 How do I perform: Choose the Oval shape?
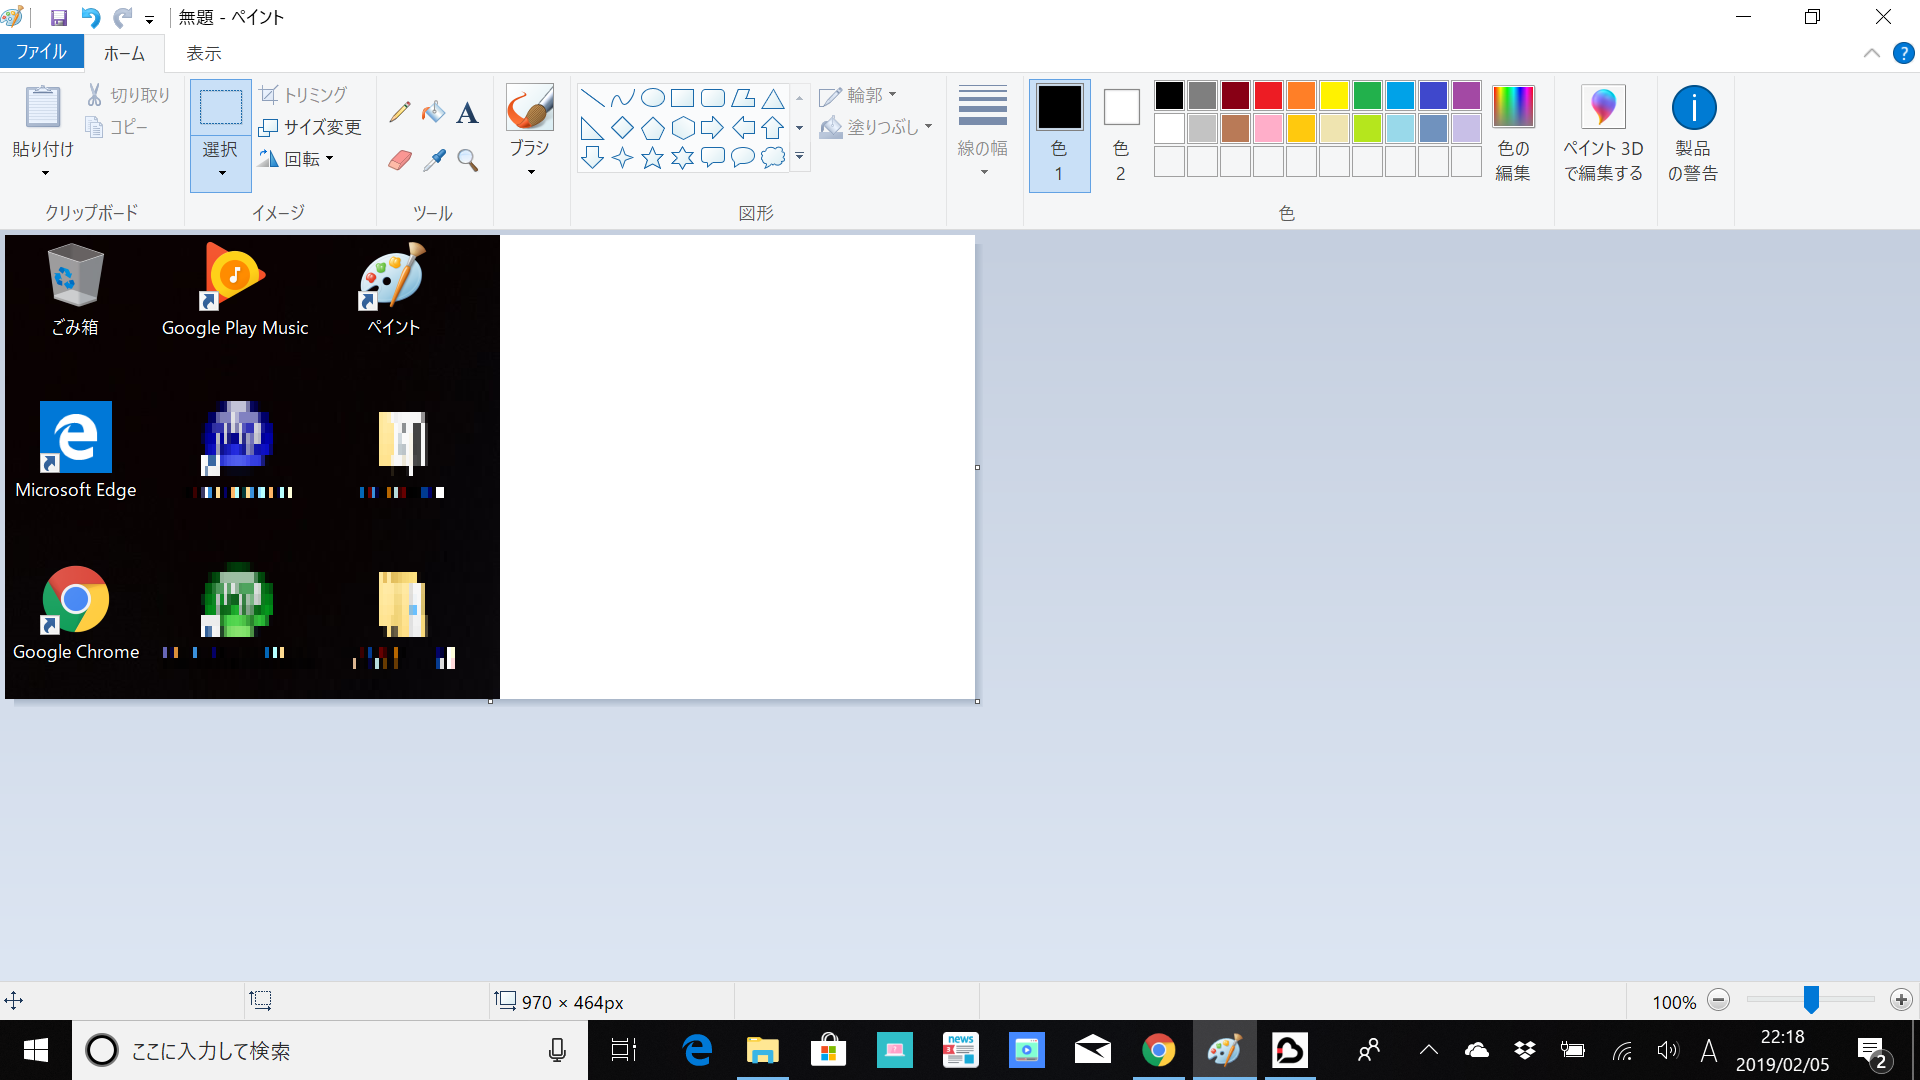tap(652, 98)
